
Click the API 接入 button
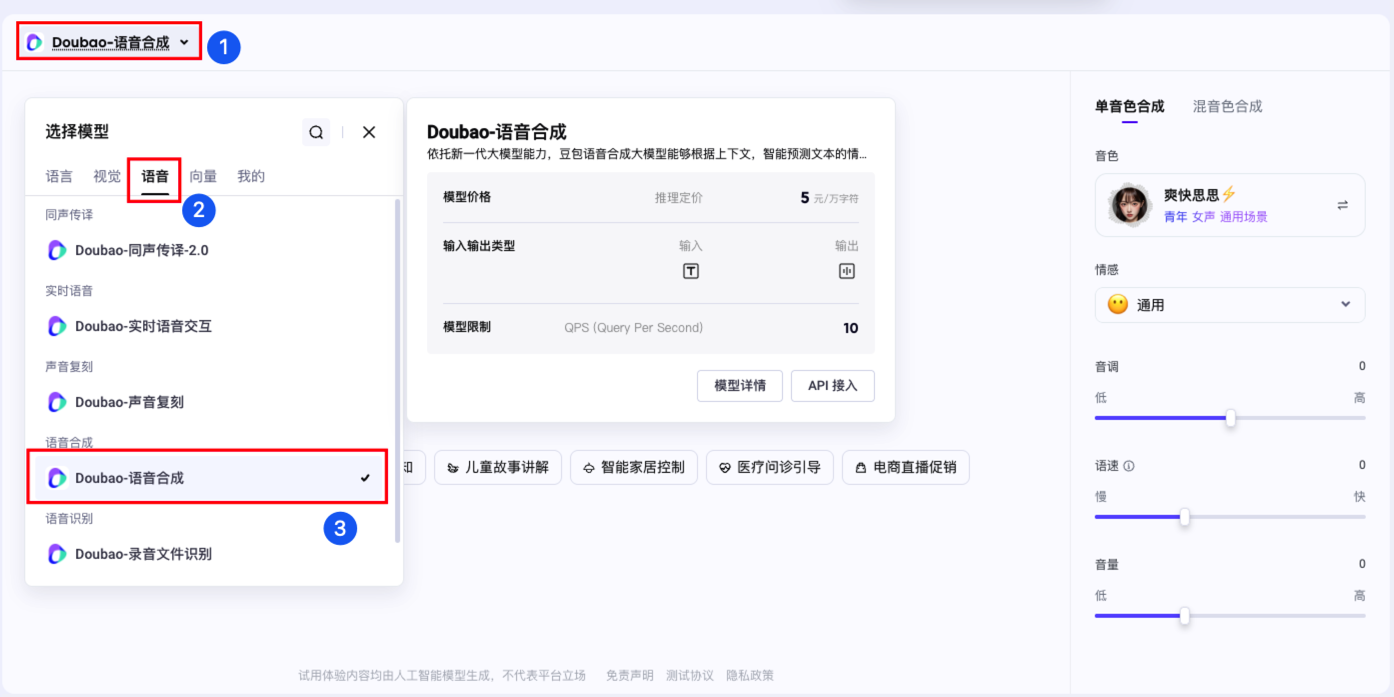pyautogui.click(x=833, y=385)
